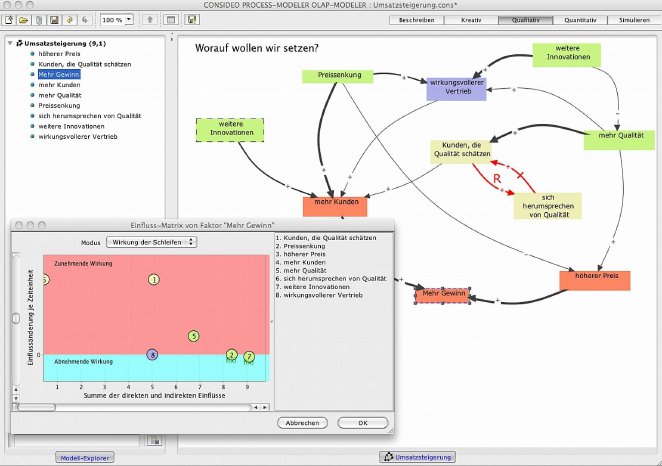Click bubble 2 in the influence matrix
This screenshot has width=662, height=466.
coord(231,355)
